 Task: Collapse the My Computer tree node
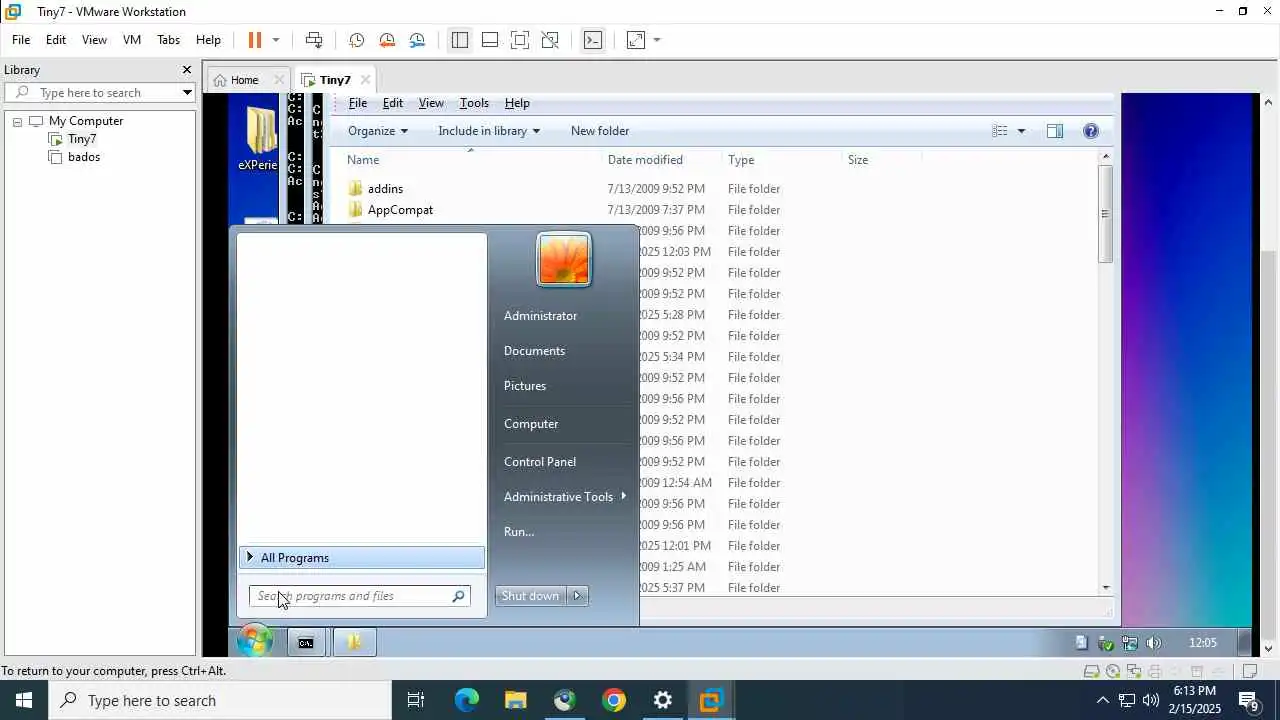[x=17, y=121]
